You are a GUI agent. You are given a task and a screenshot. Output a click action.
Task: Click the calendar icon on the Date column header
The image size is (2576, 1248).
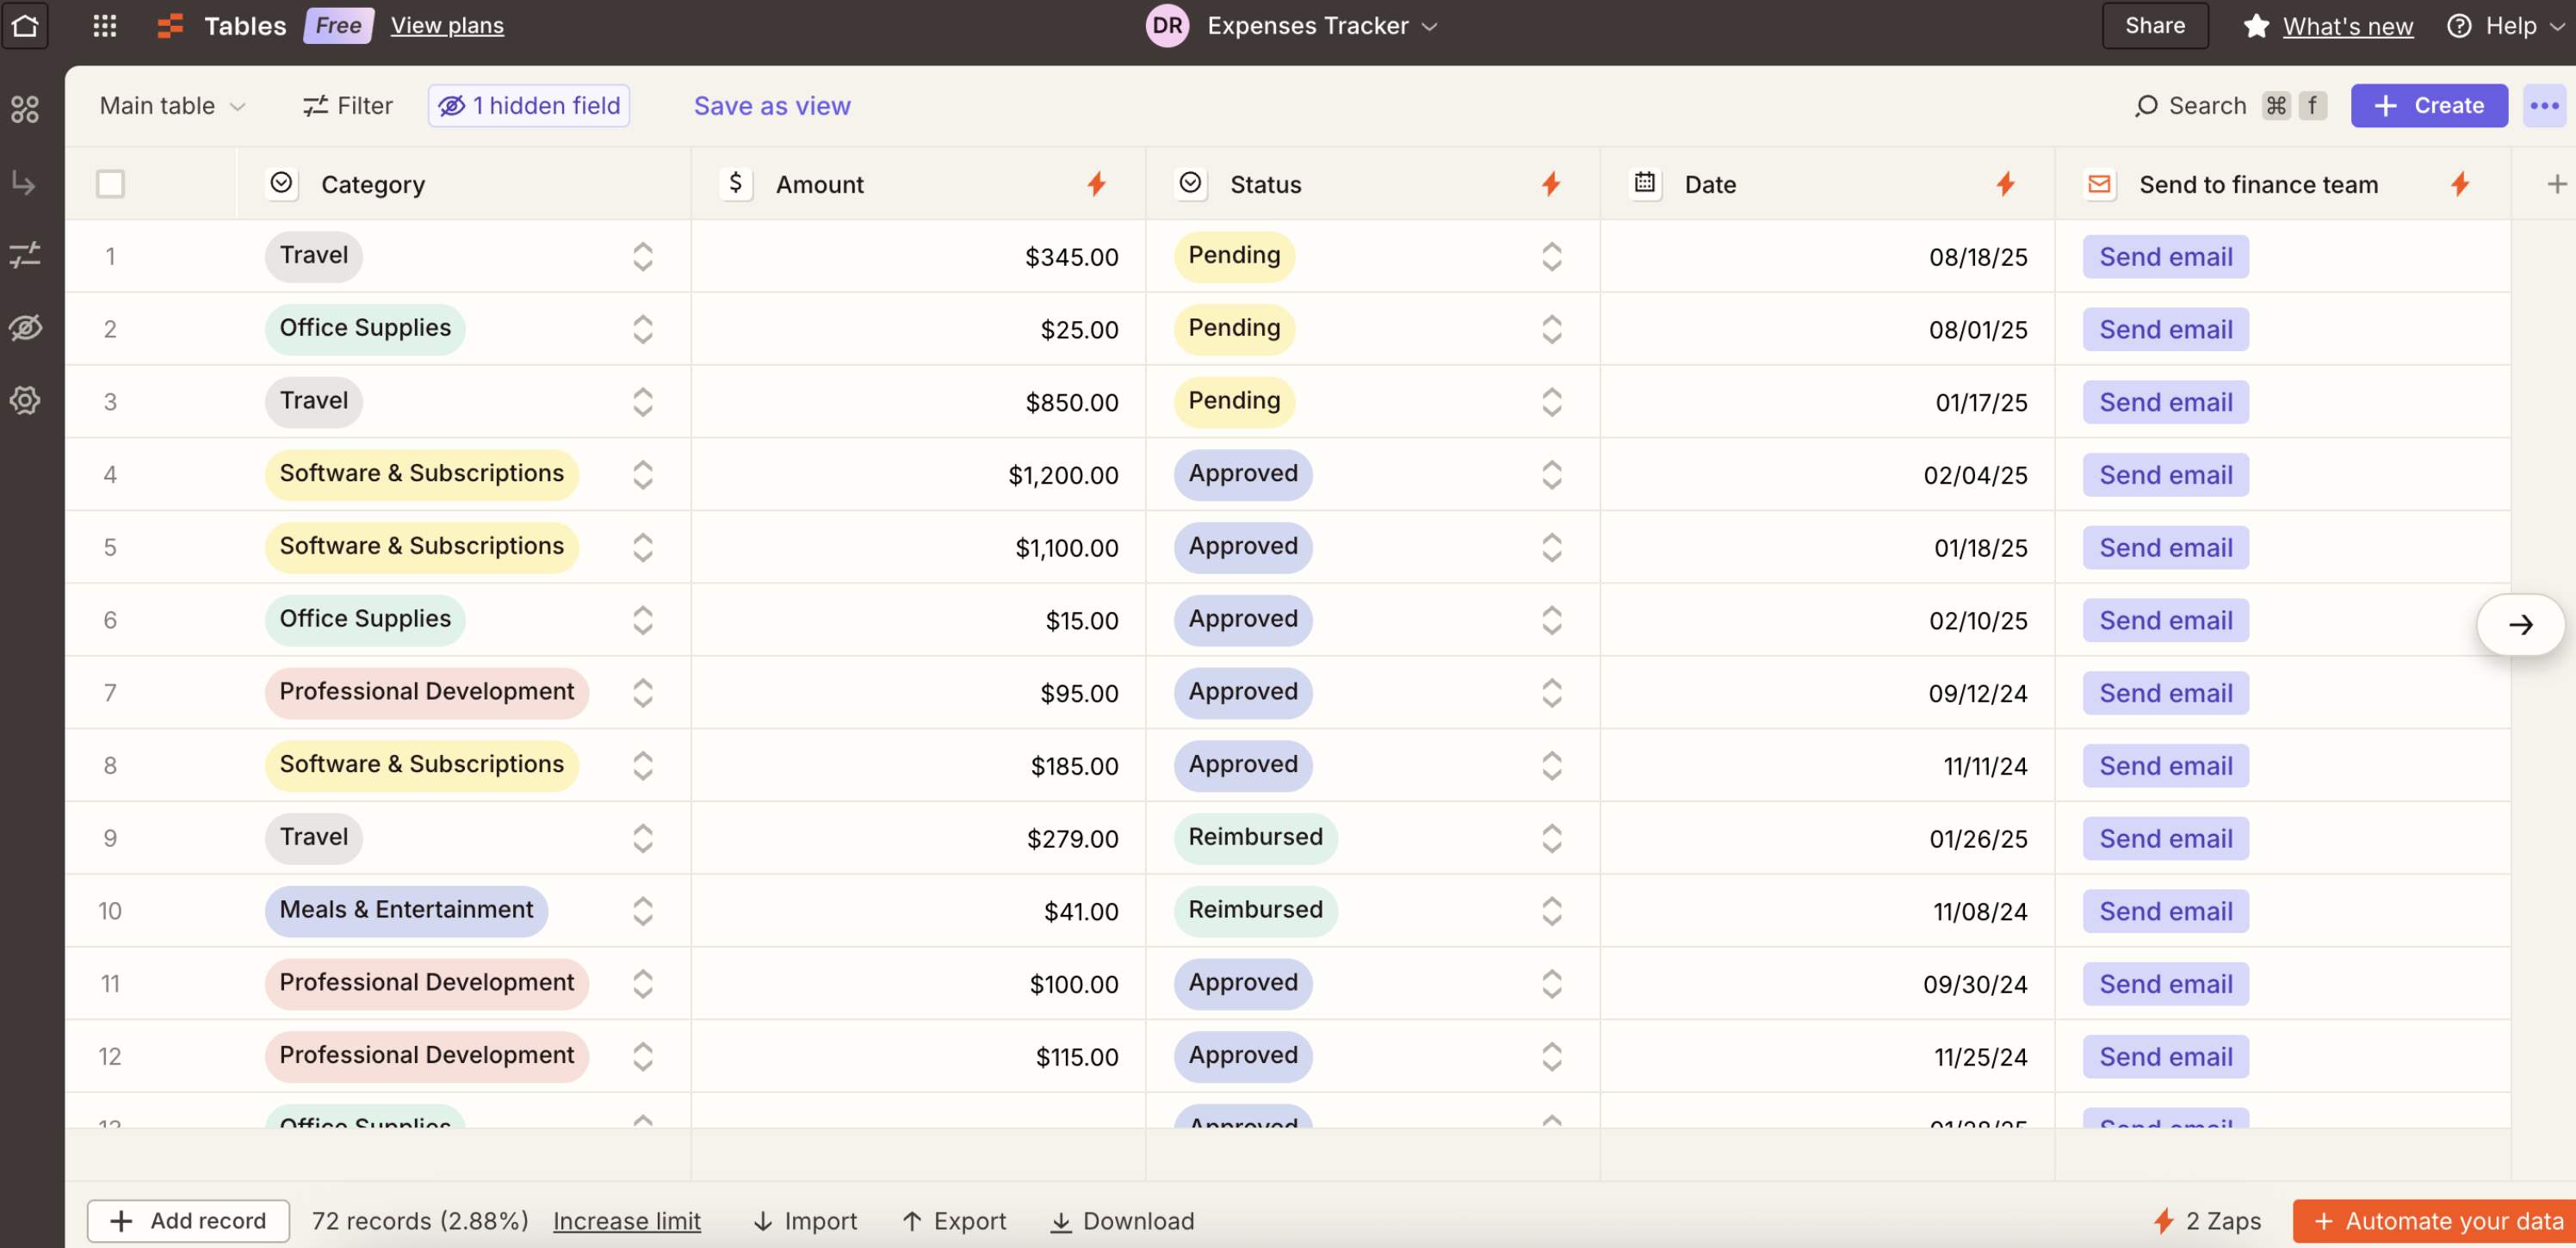point(1644,184)
